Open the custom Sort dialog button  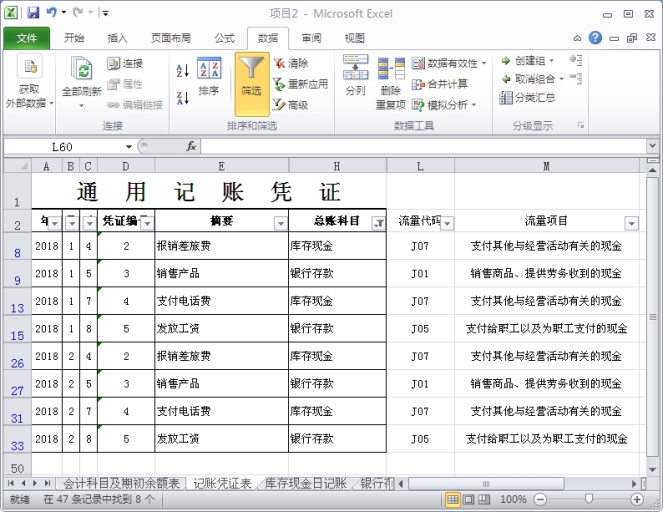tap(209, 78)
